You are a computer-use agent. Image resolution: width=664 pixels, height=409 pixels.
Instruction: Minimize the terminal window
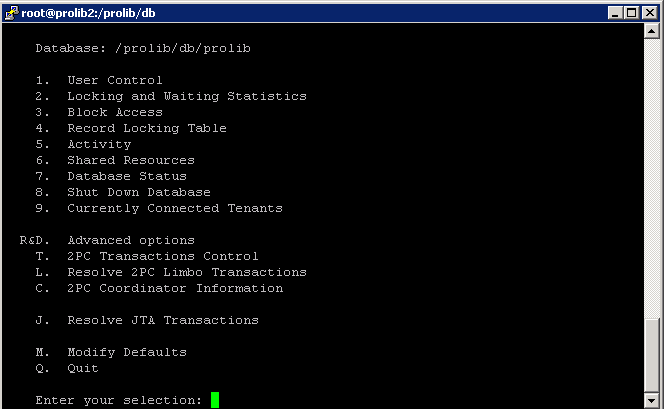point(615,13)
